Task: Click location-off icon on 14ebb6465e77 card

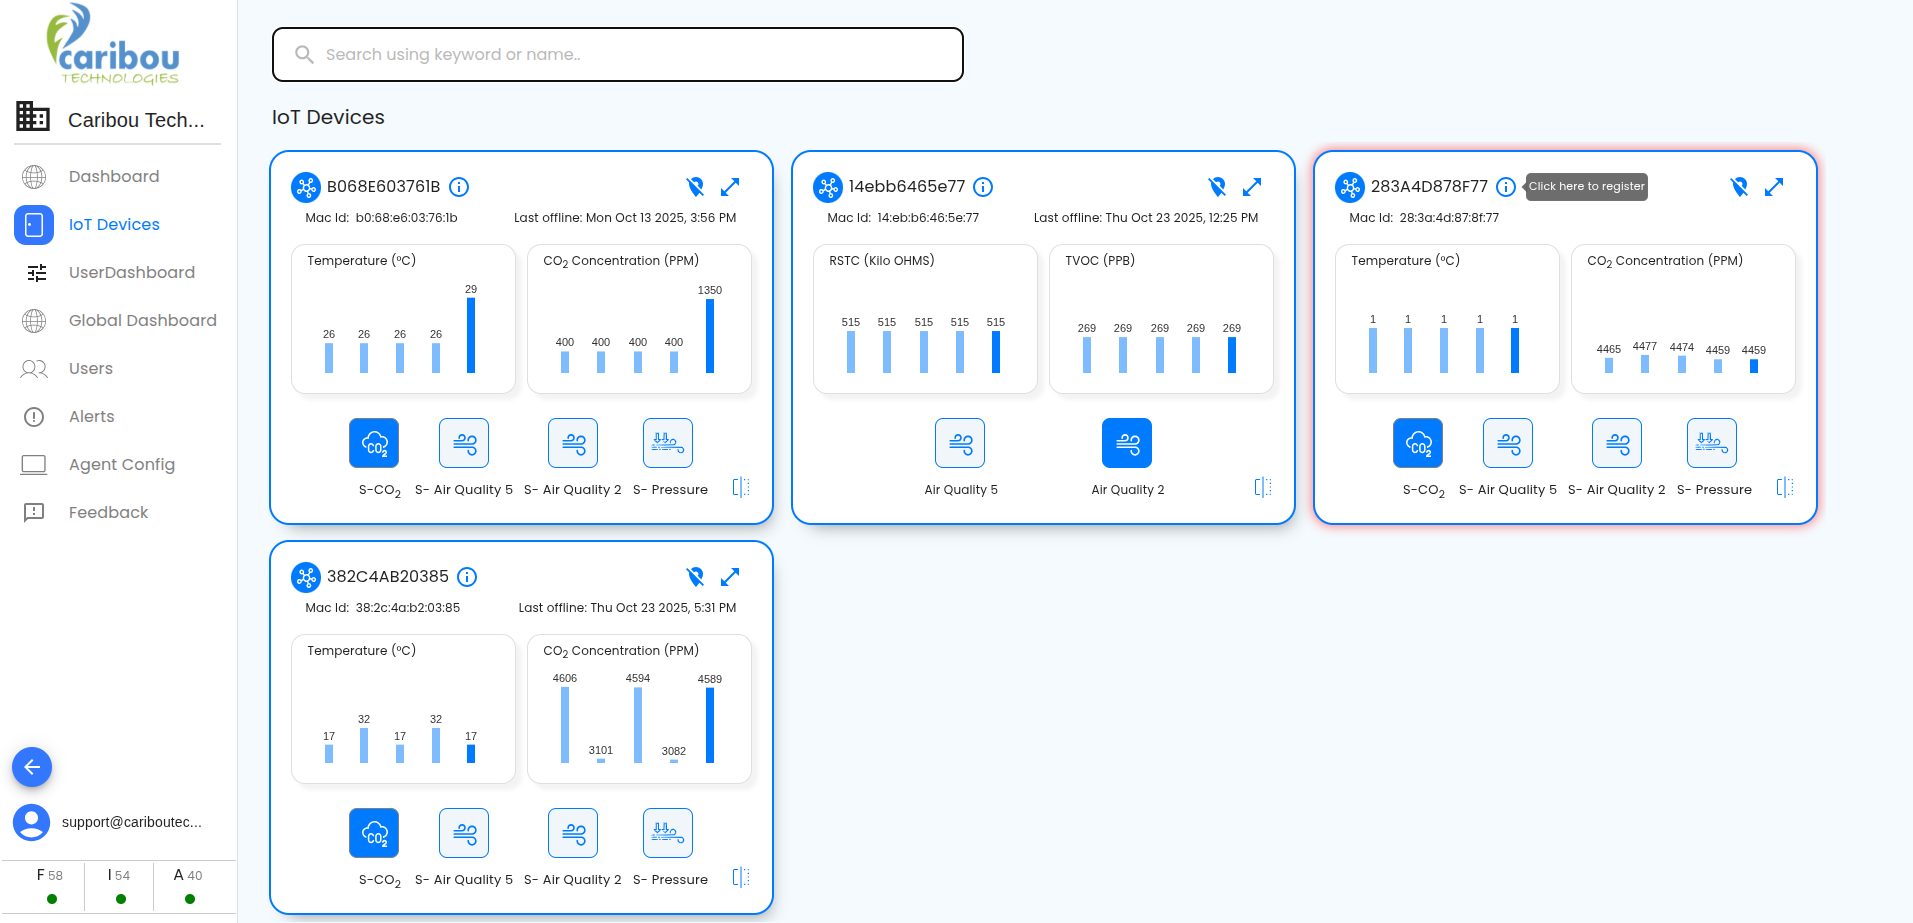Action: click(x=1217, y=187)
